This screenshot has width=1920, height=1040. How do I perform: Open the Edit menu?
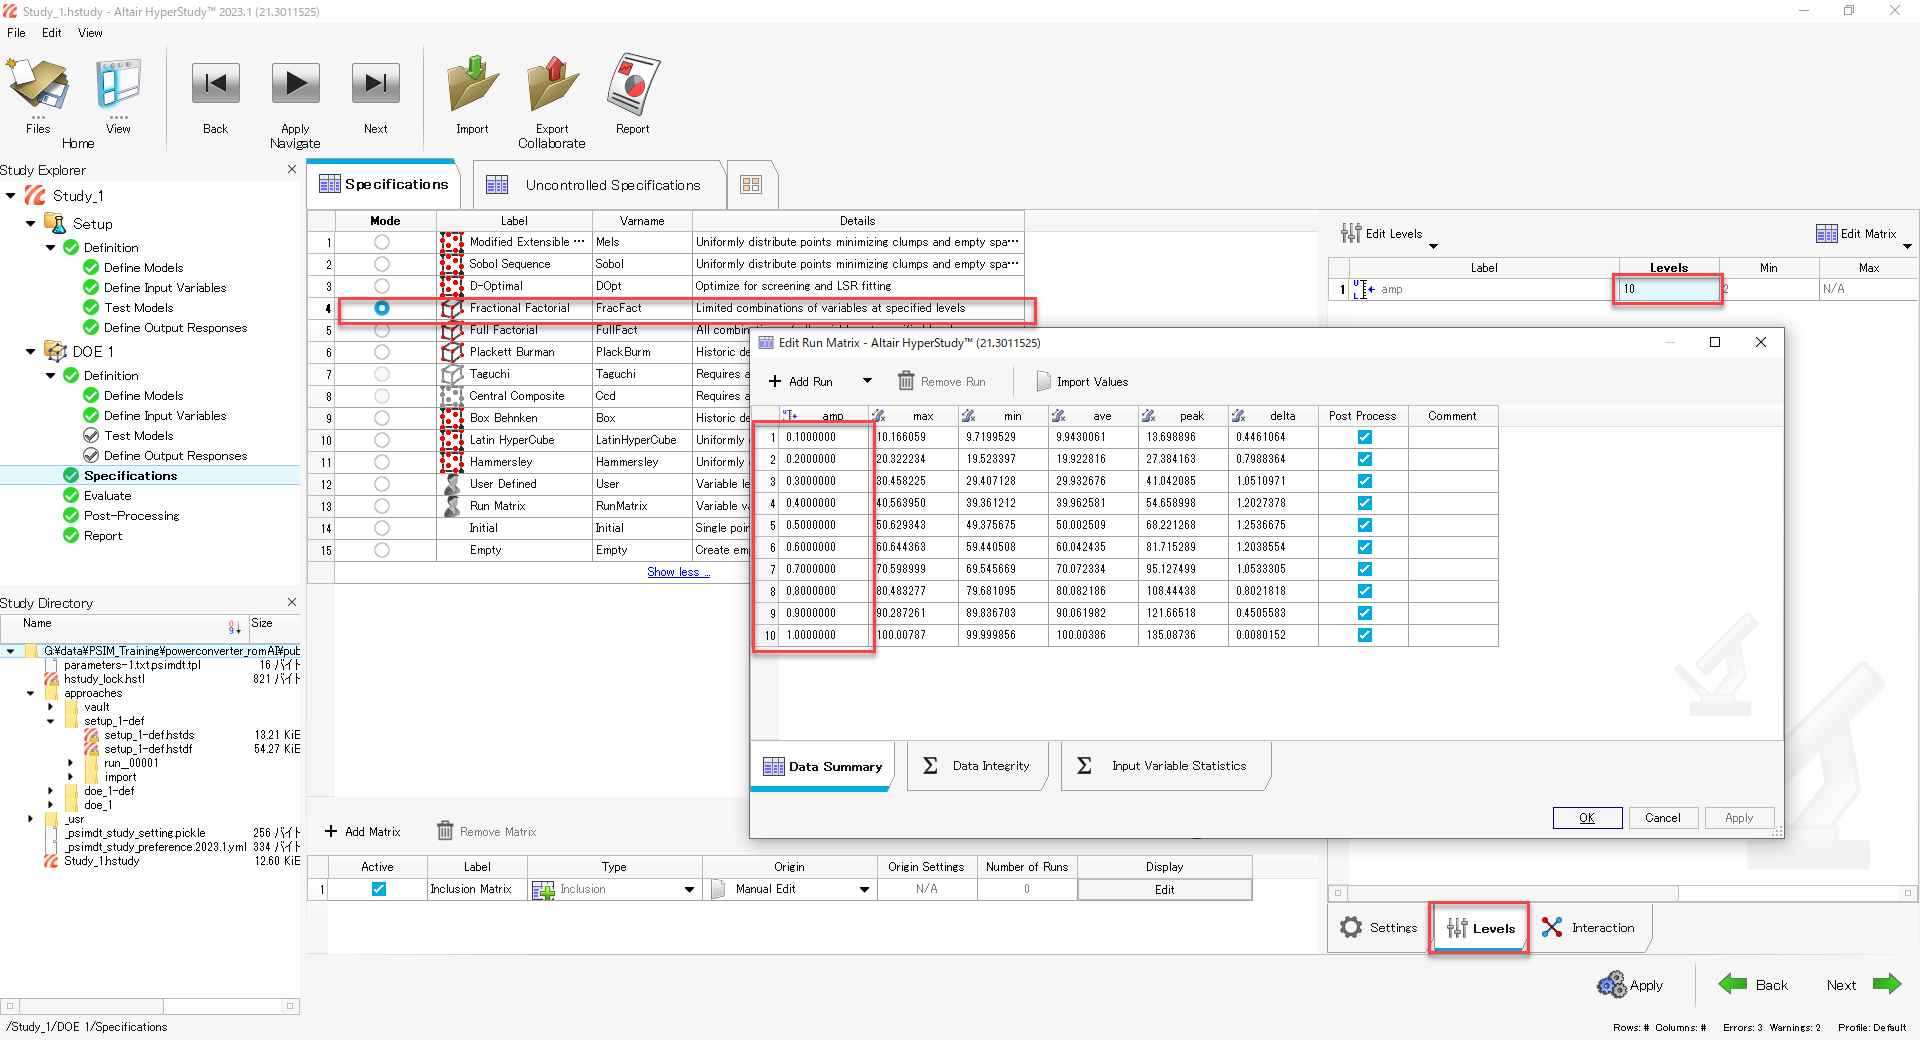52,33
